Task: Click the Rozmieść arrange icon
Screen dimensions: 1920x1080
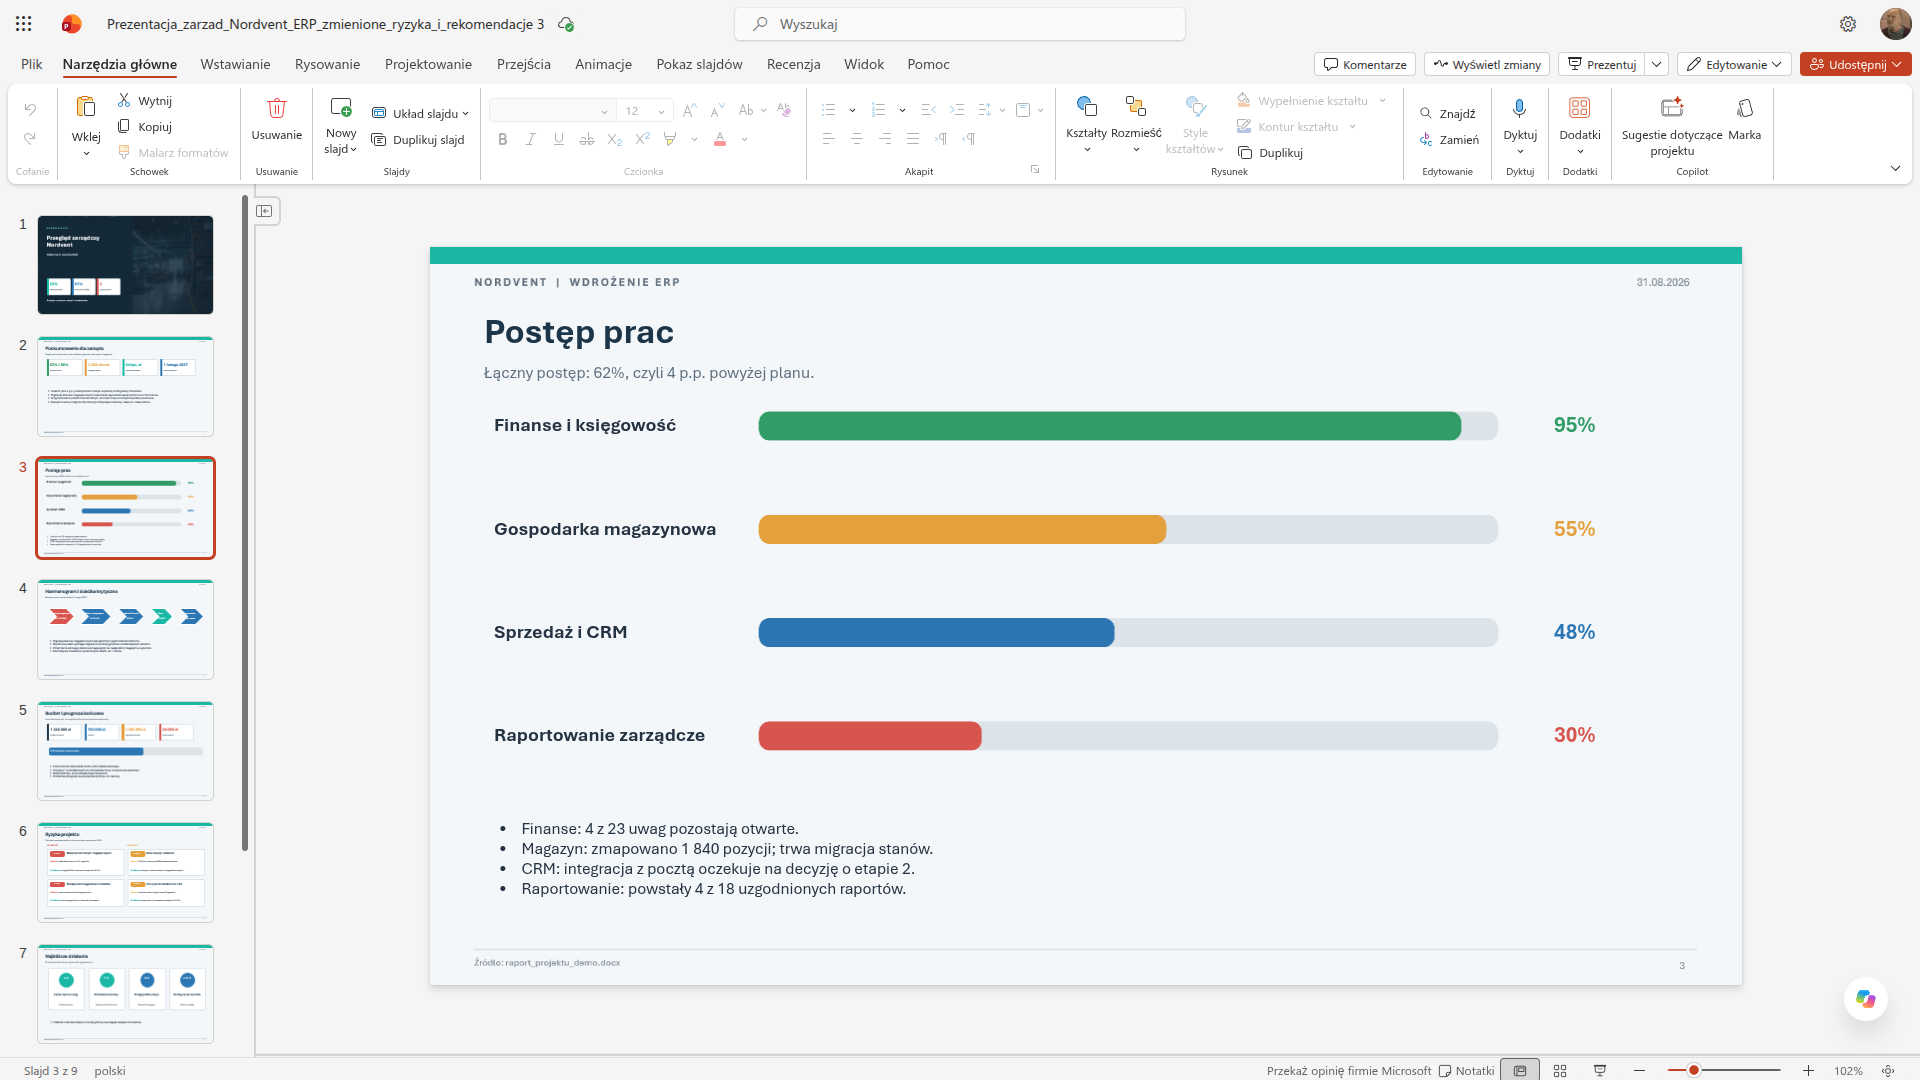Action: click(x=1136, y=106)
